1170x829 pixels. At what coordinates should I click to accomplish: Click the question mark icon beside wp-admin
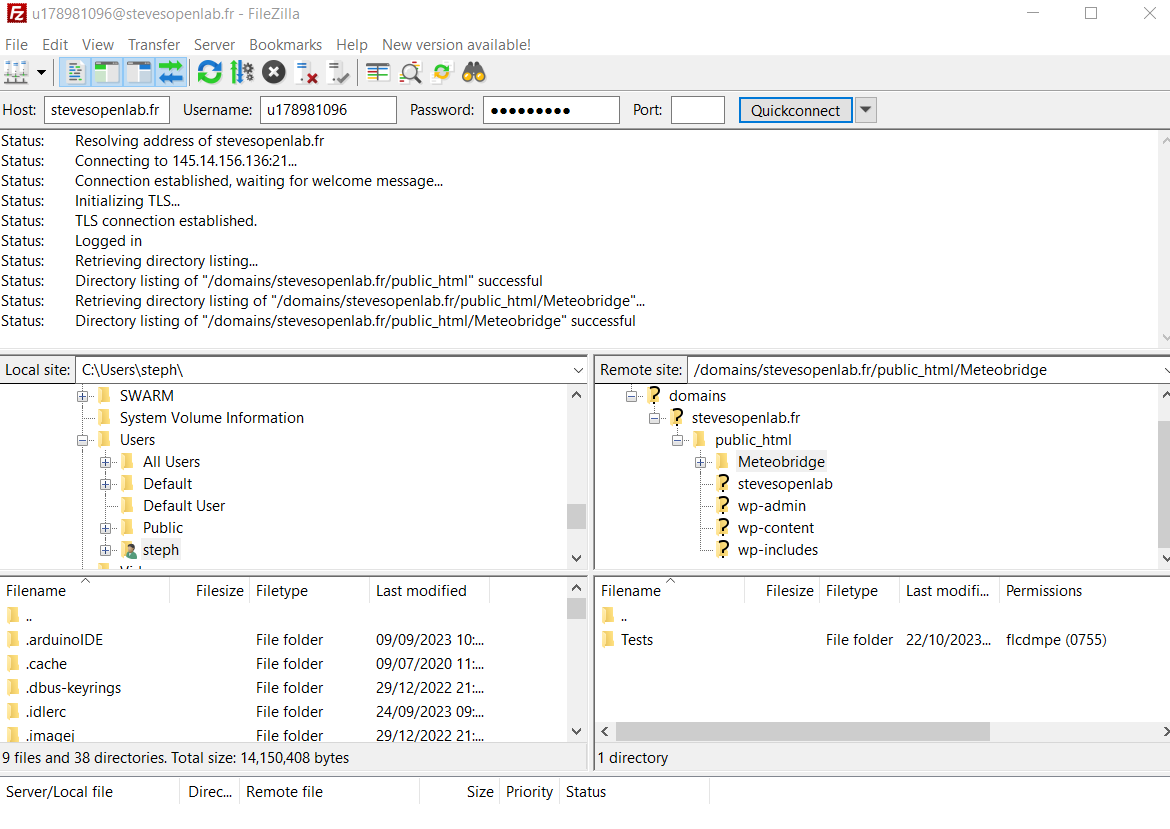point(723,505)
